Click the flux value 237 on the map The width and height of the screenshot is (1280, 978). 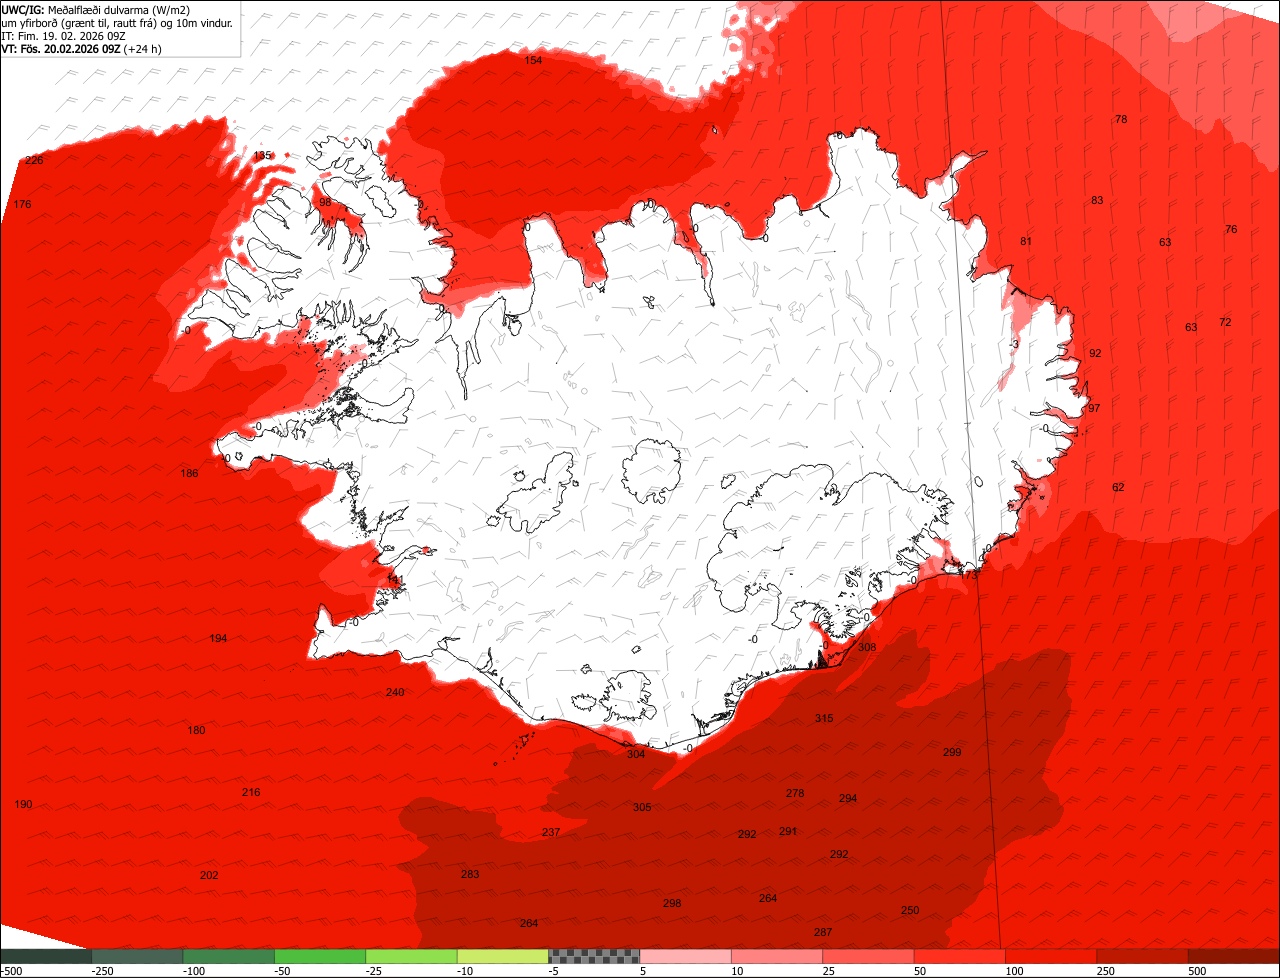tap(551, 832)
